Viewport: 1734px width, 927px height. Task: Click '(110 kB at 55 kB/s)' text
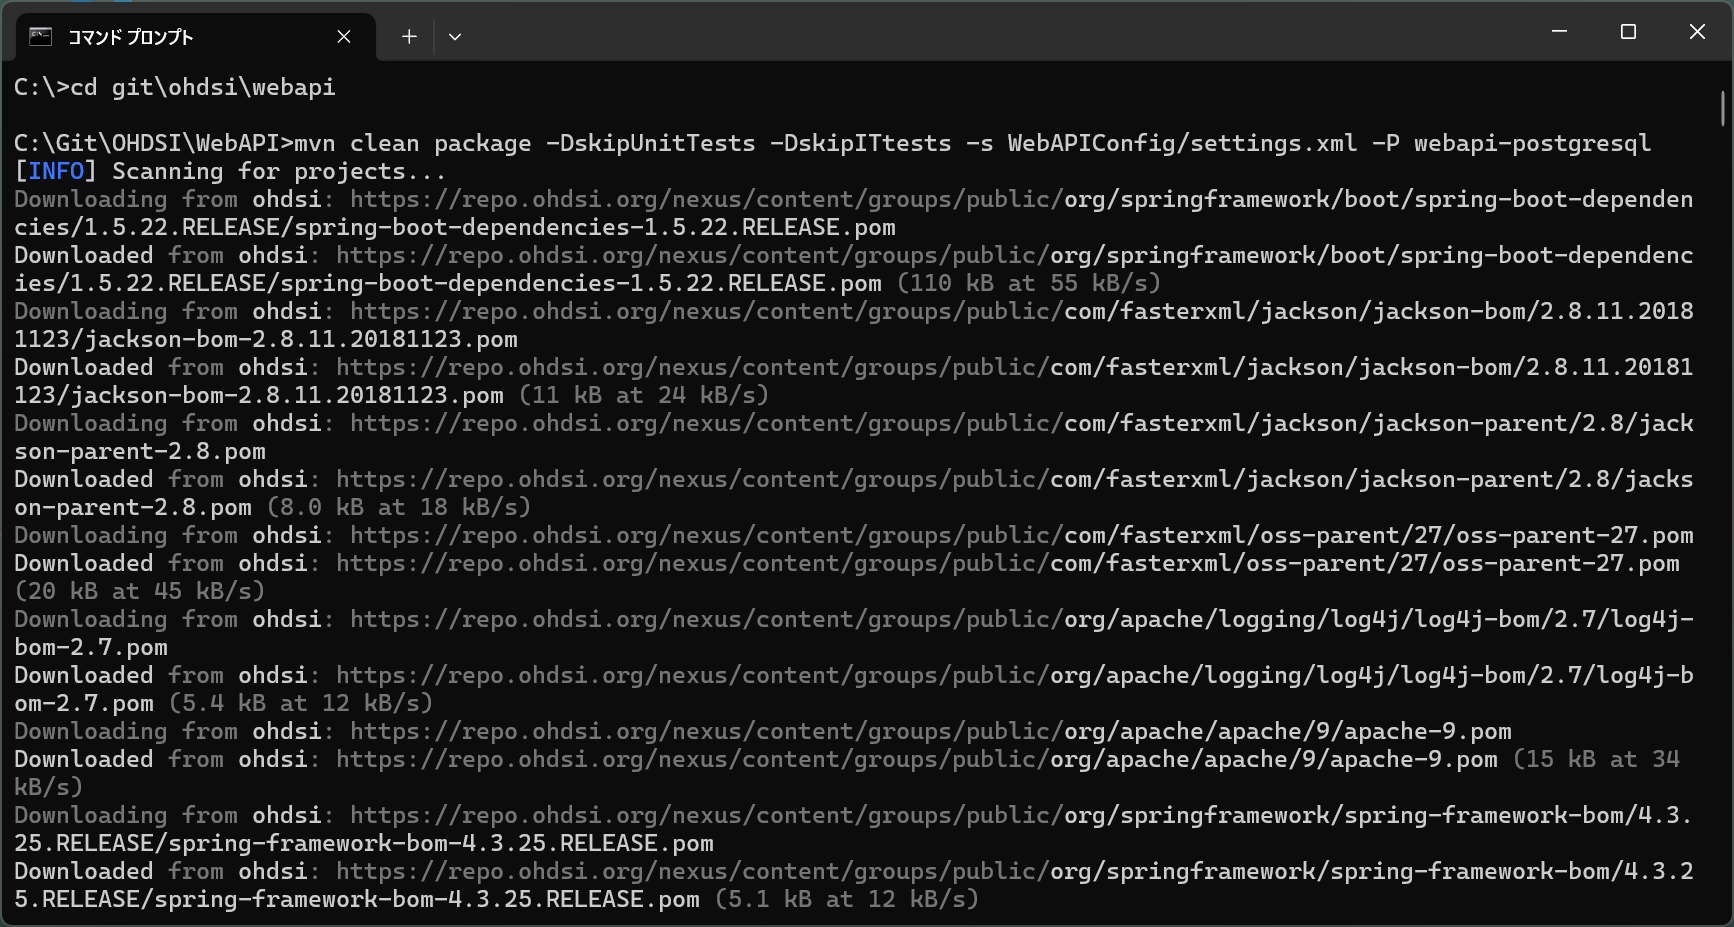pyautogui.click(x=1029, y=283)
